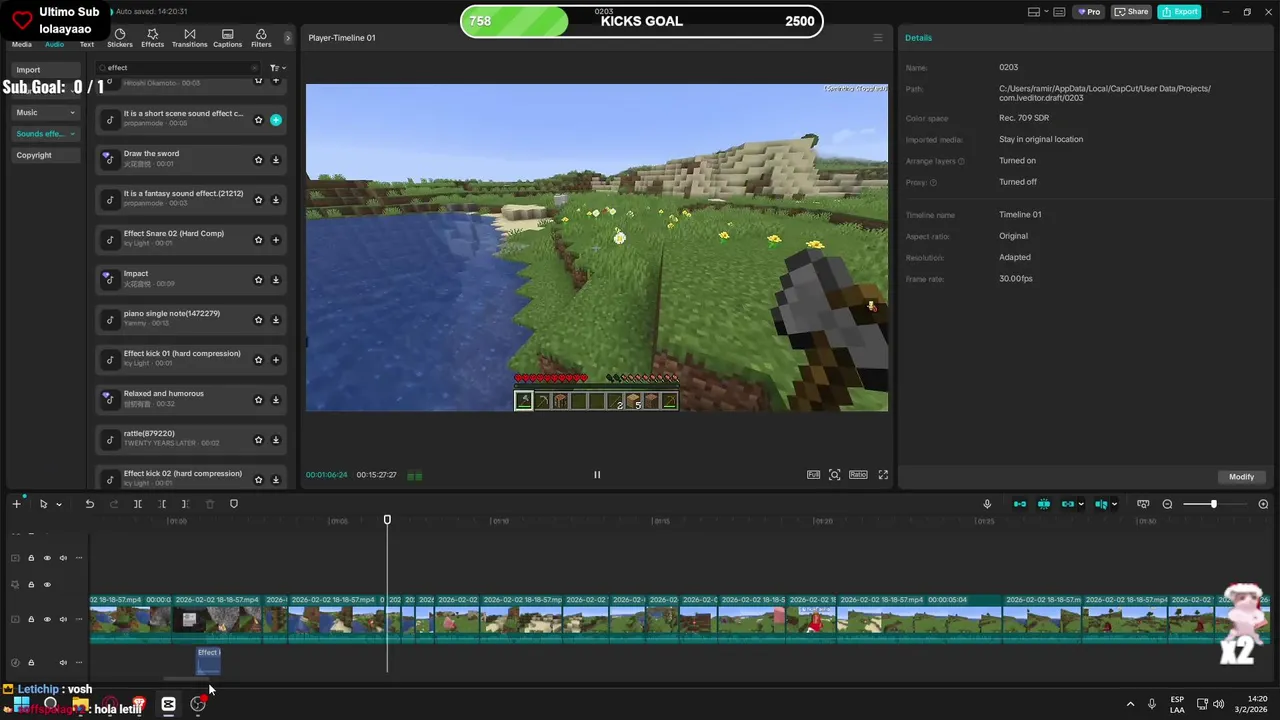This screenshot has width=1280, height=720.
Task: Expand the Music category
Action: (46, 112)
